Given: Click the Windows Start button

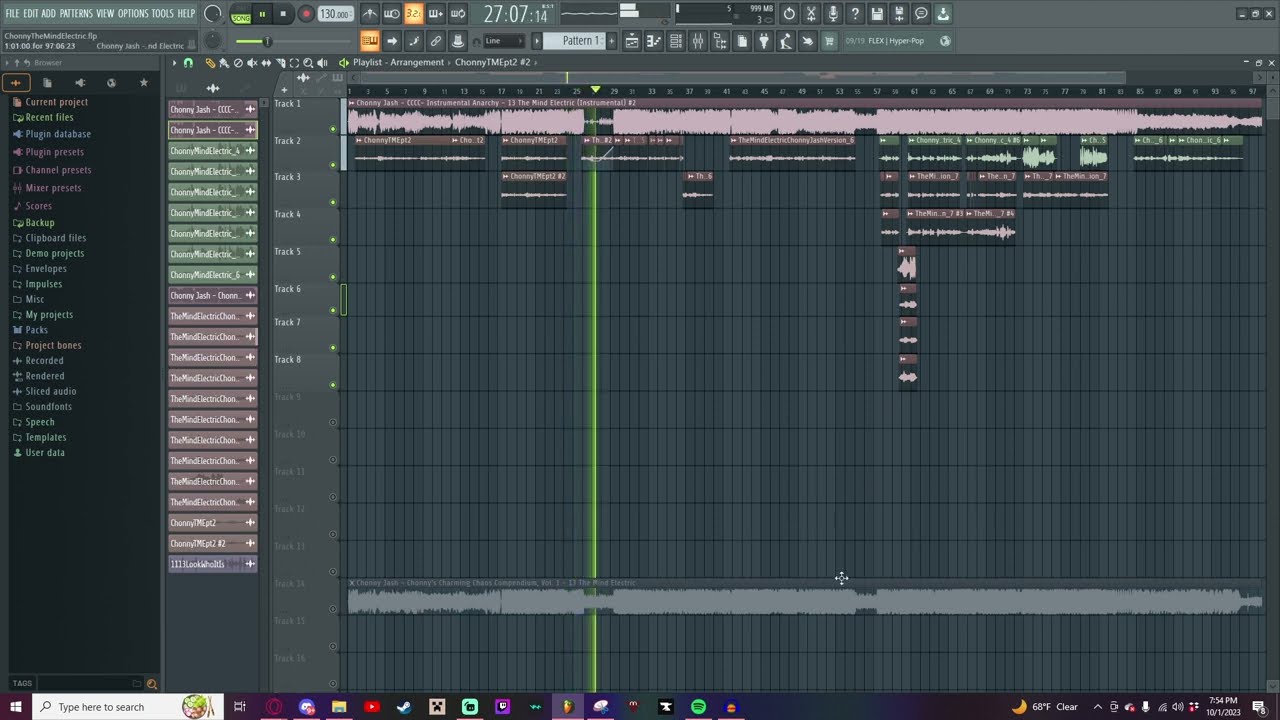Looking at the screenshot, I should click(15, 707).
